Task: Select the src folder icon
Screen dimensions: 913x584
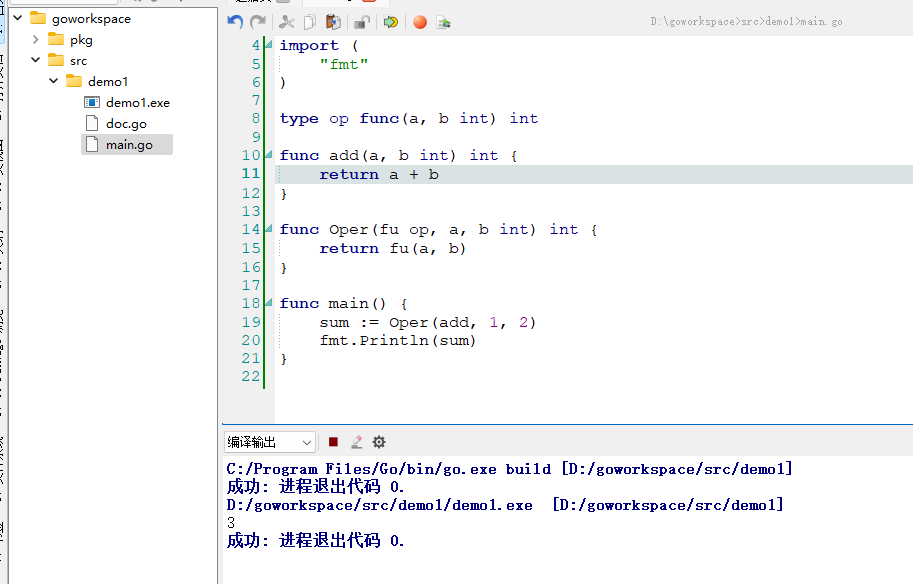Action: (56, 60)
